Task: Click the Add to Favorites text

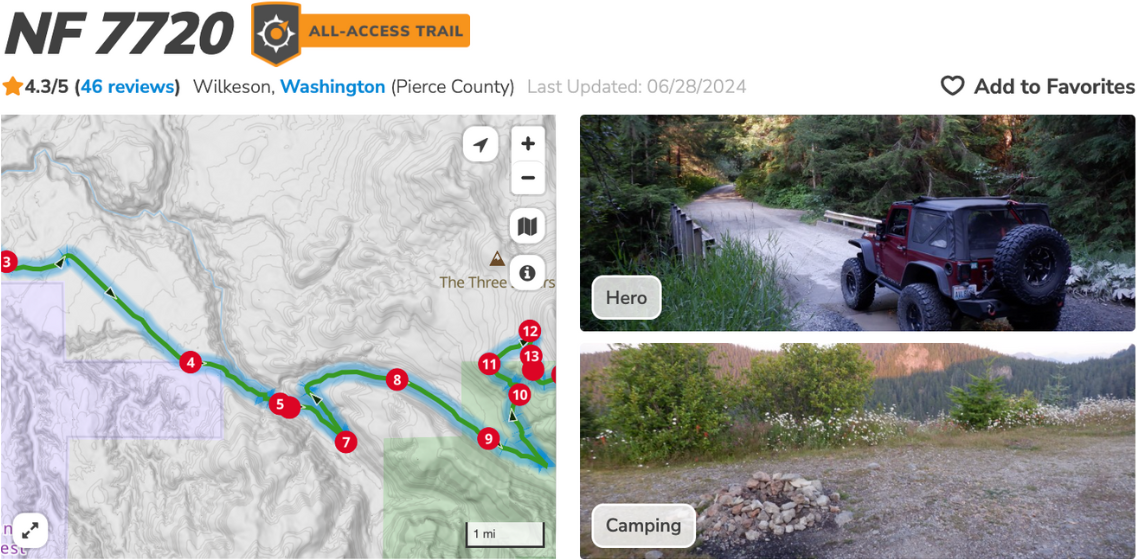Action: 1054,87
